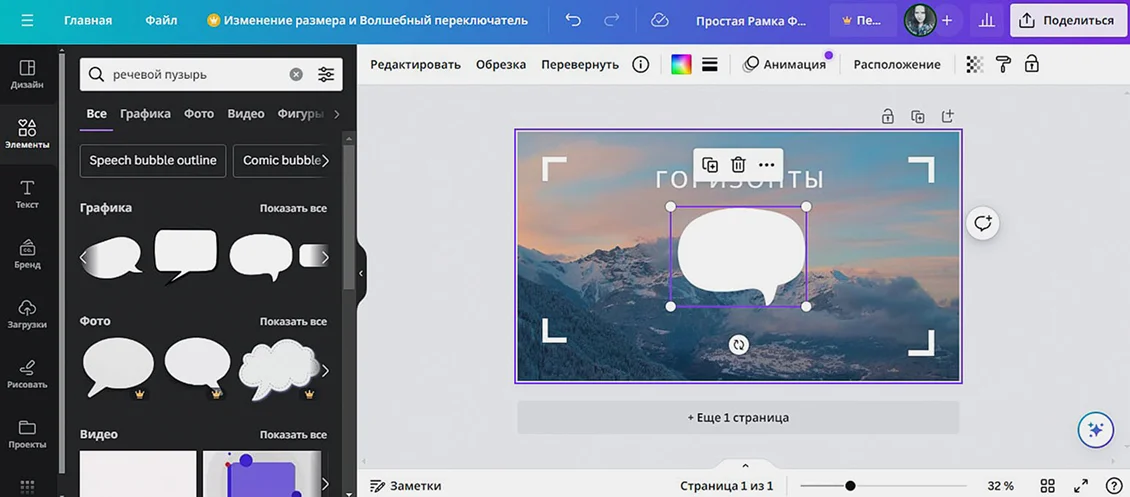This screenshot has width=1130, height=497.
Task: Collapse the side panel with arrow handle
Action: click(361, 274)
